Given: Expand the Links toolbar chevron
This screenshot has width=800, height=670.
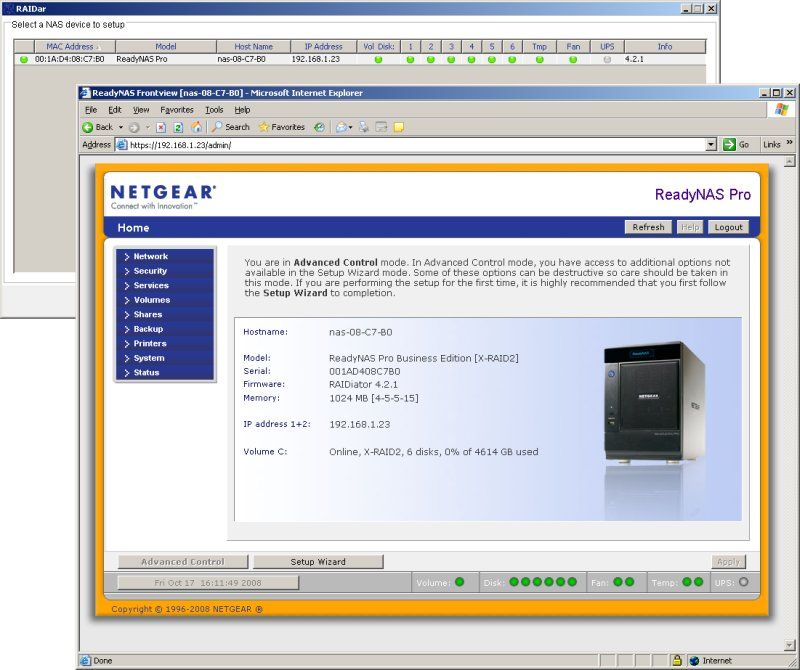Looking at the screenshot, I should click(789, 142).
